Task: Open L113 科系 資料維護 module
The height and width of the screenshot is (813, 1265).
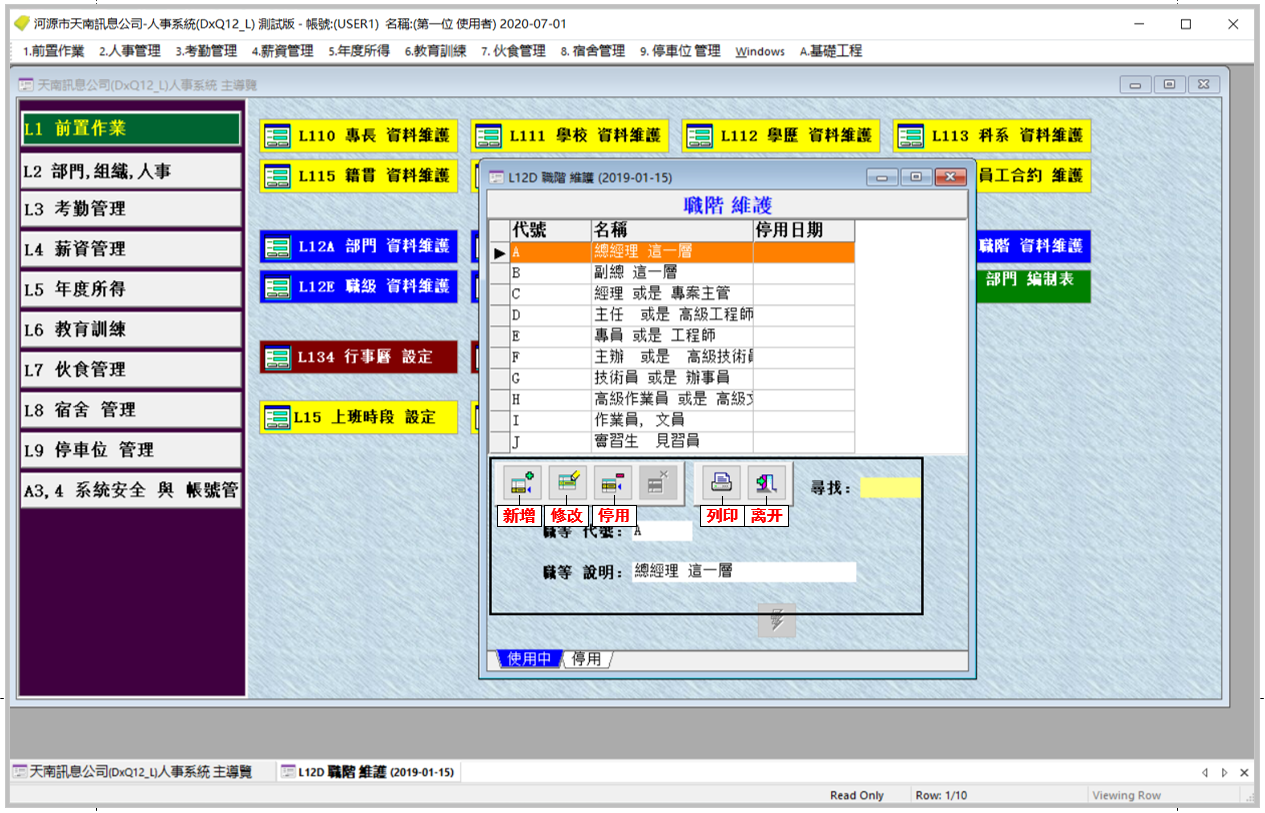Action: click(x=991, y=136)
